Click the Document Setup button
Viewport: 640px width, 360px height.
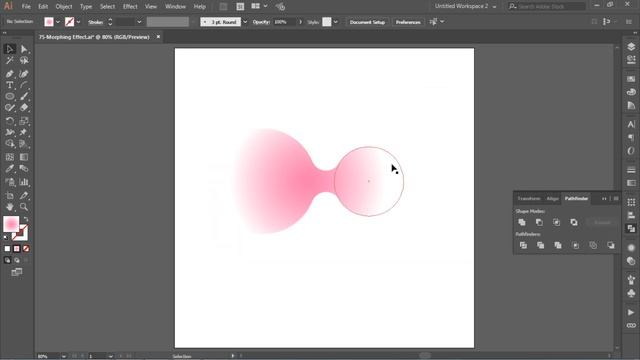click(x=367, y=22)
